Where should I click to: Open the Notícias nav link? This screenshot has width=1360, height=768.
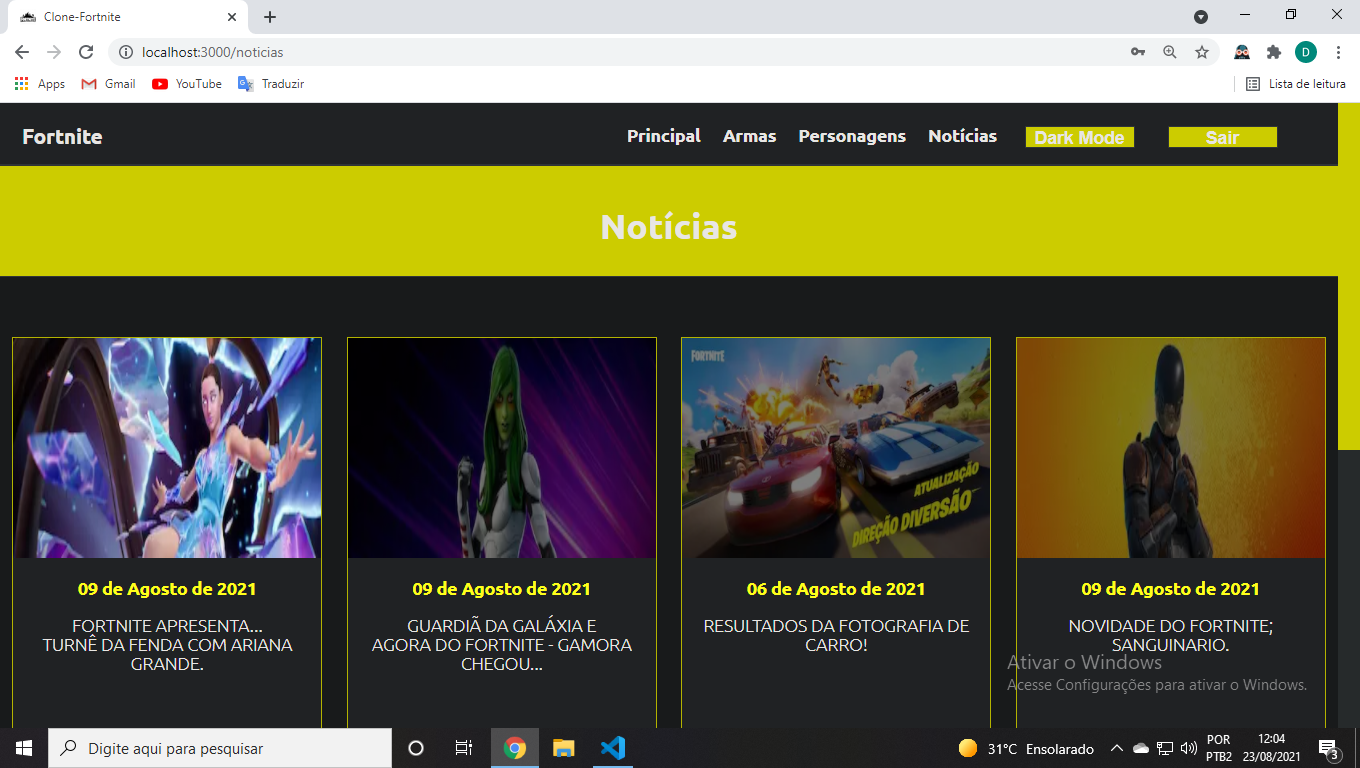(x=963, y=136)
